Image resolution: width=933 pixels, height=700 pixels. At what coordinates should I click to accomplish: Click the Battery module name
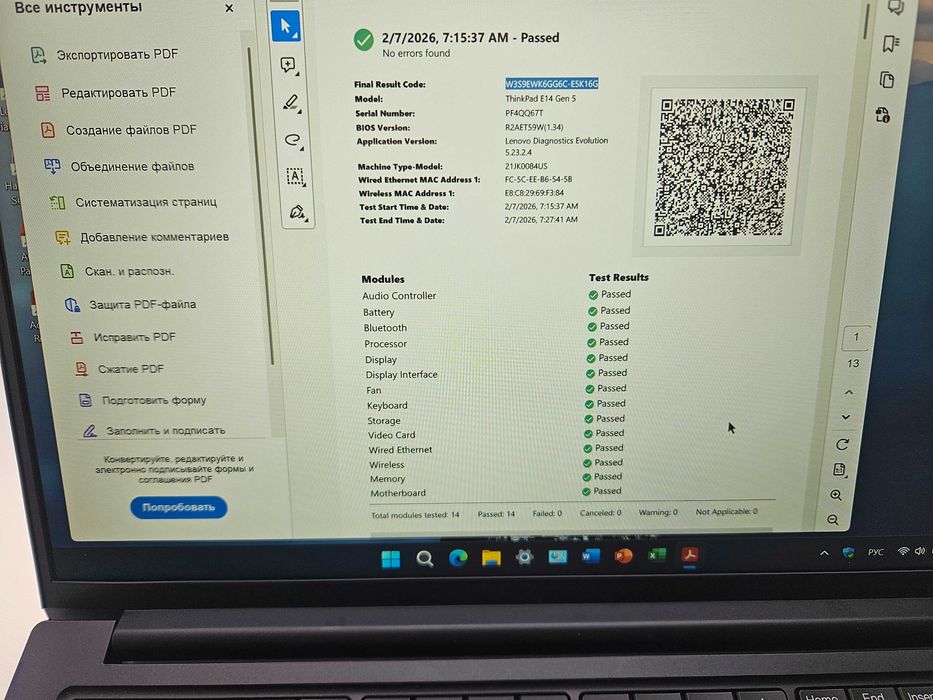pyautogui.click(x=378, y=312)
